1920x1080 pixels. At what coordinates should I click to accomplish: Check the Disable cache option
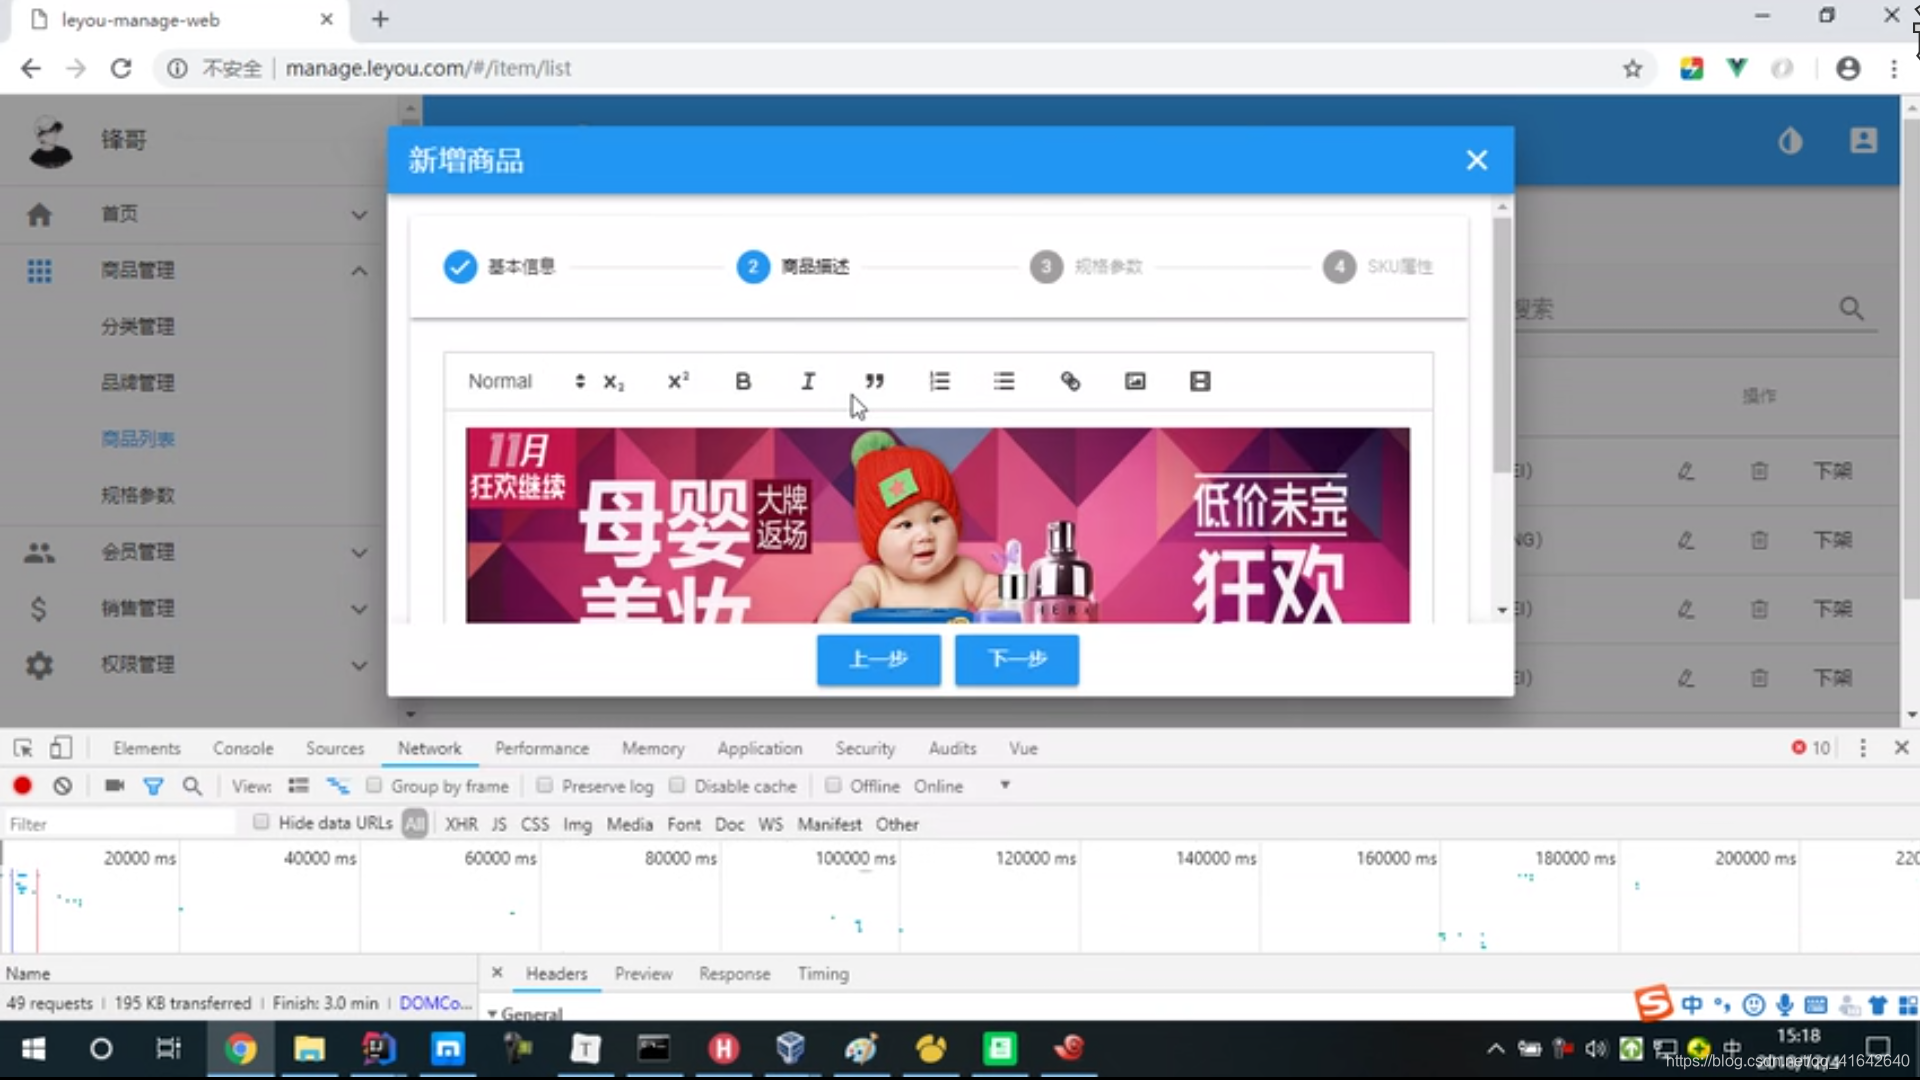677,786
